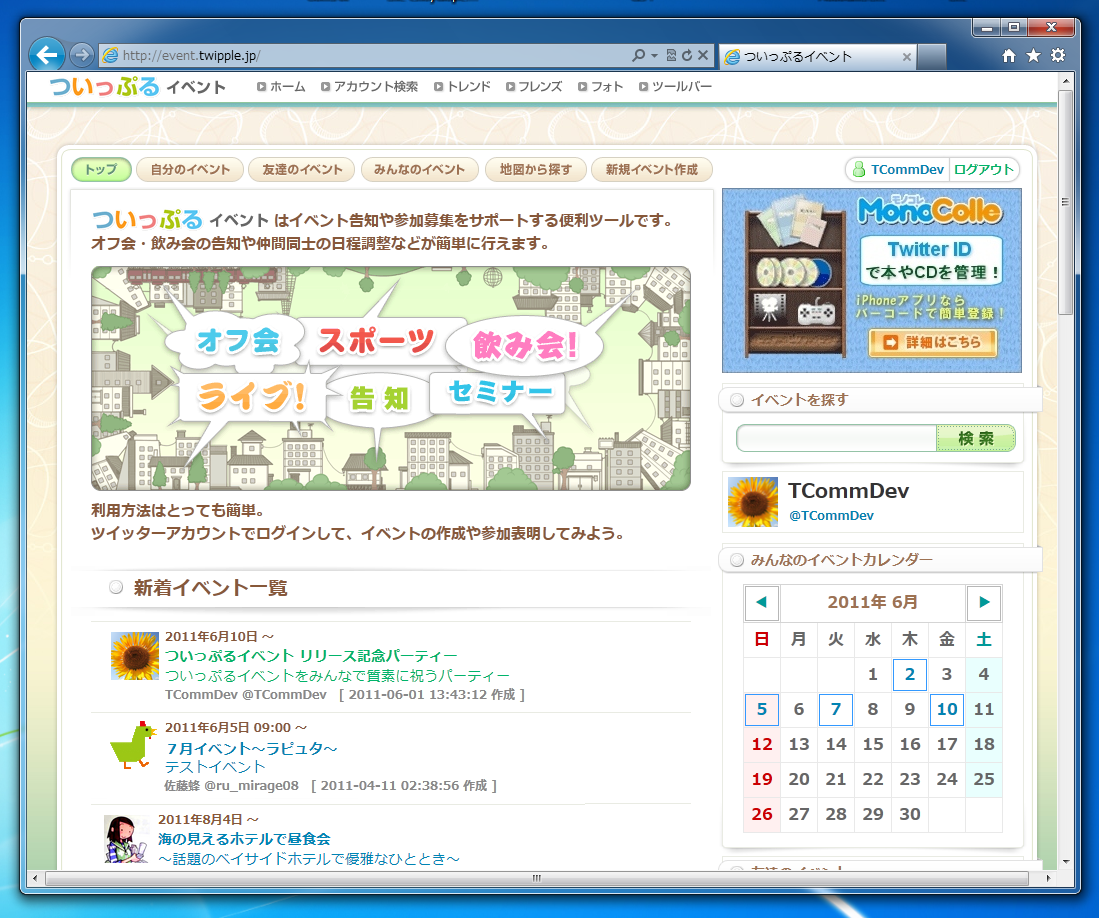Open the アカウント検索 navigation link
This screenshot has width=1099, height=918.
(x=369, y=87)
